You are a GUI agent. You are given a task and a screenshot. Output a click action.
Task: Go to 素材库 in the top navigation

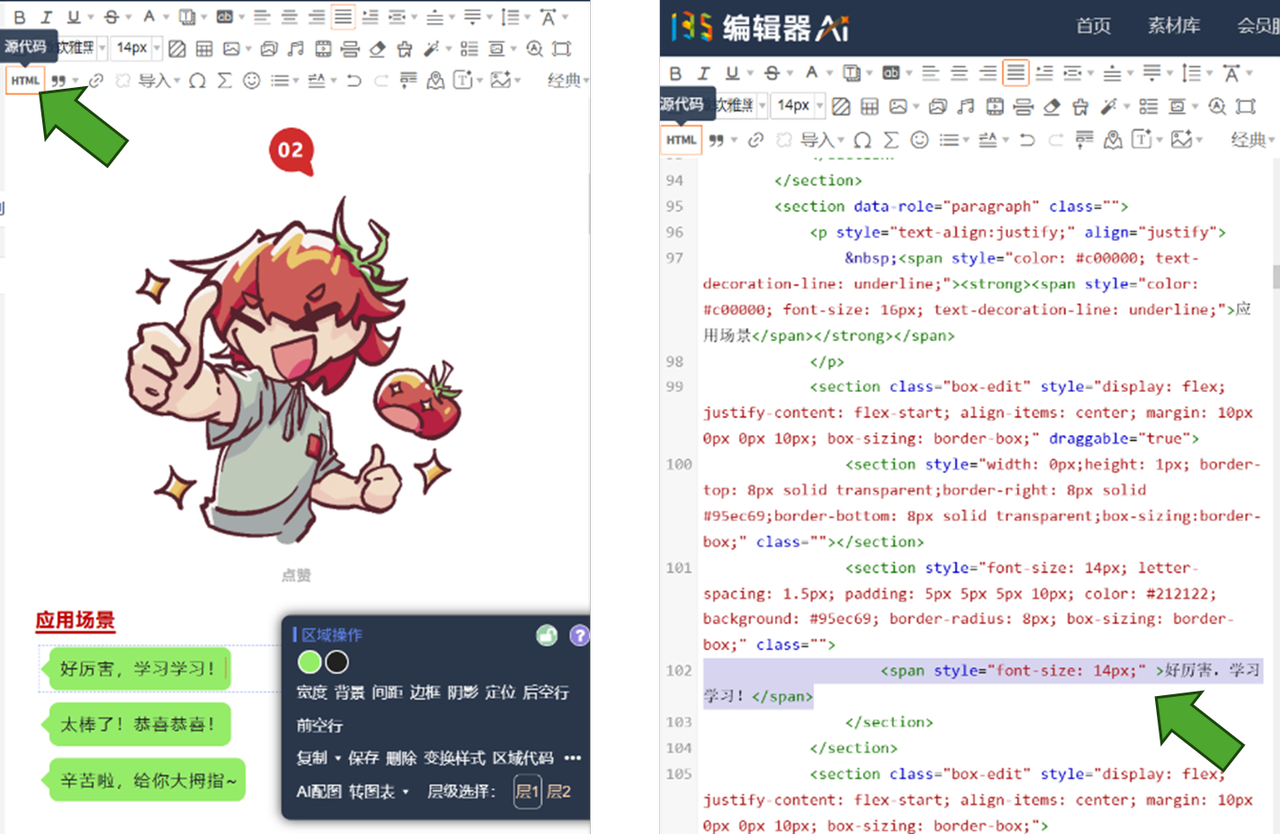click(1173, 26)
